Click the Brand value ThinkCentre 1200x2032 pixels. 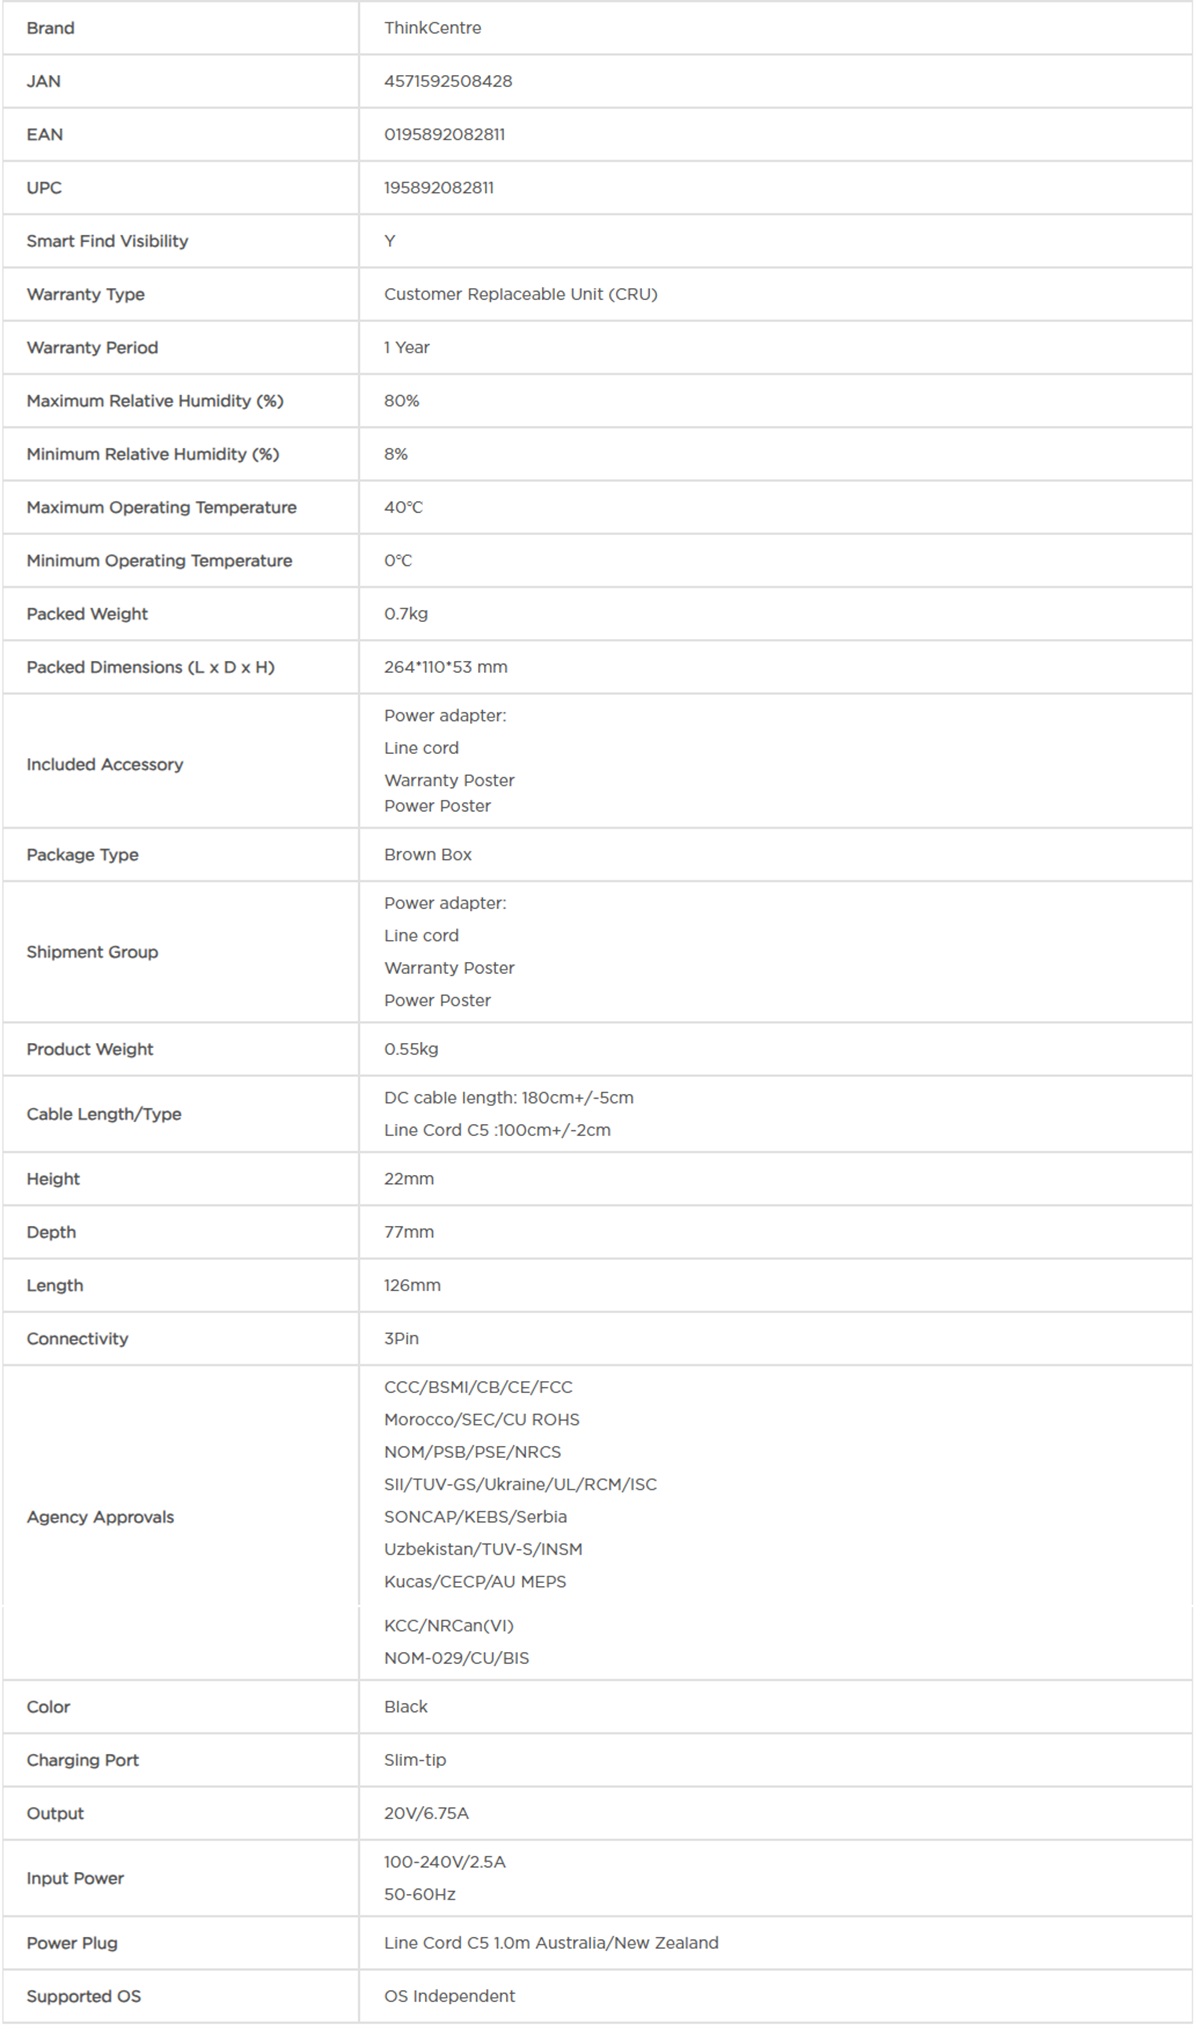point(432,28)
